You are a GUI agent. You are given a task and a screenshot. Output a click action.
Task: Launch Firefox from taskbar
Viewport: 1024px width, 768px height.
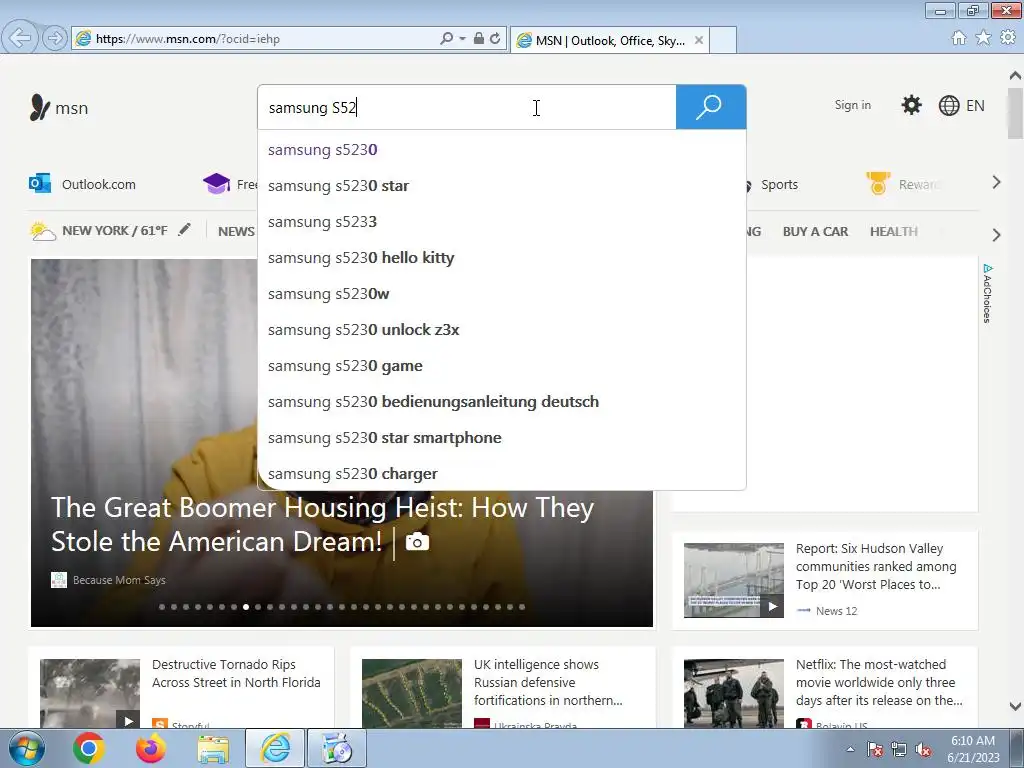[151, 748]
